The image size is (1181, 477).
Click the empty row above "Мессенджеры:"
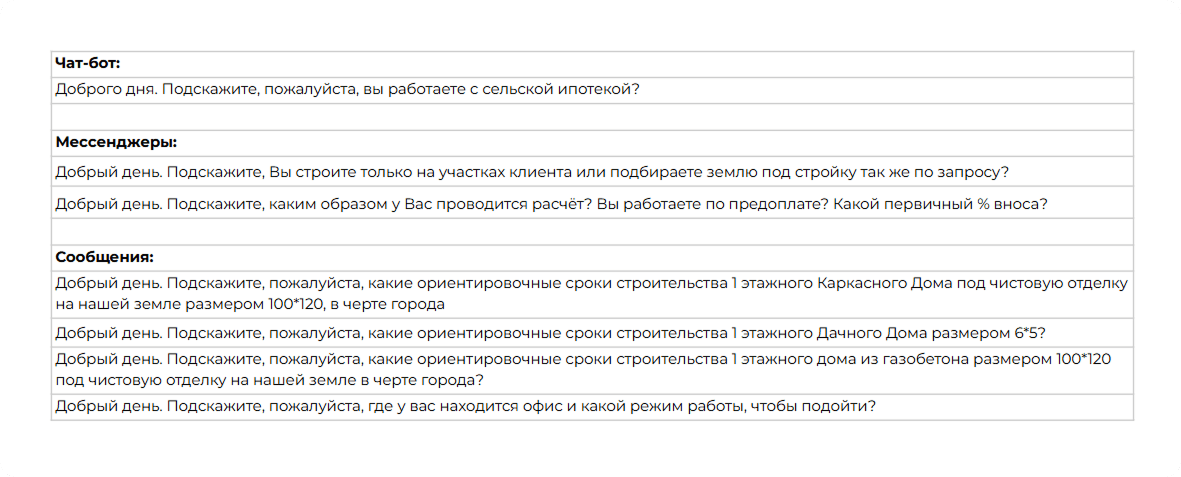[x=590, y=117]
